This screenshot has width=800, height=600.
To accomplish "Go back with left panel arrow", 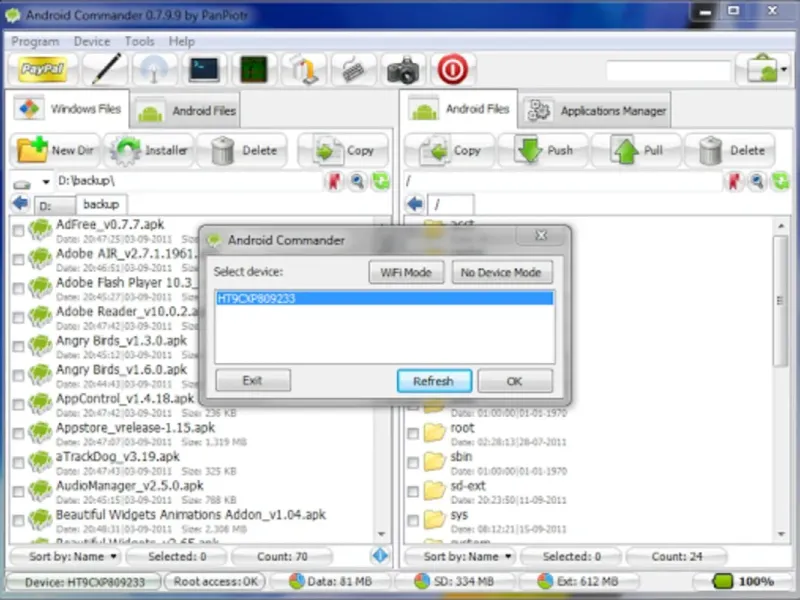I will 21,204.
